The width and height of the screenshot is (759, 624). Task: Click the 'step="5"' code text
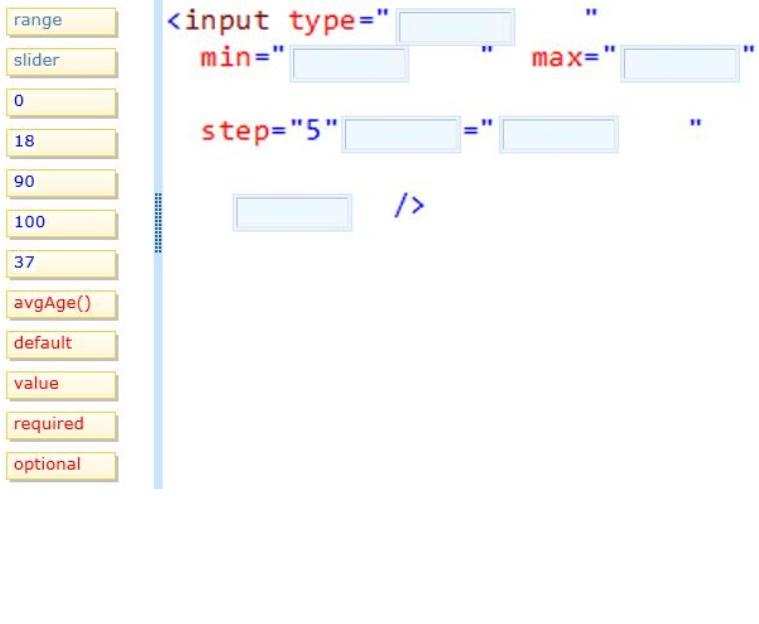pos(269,131)
